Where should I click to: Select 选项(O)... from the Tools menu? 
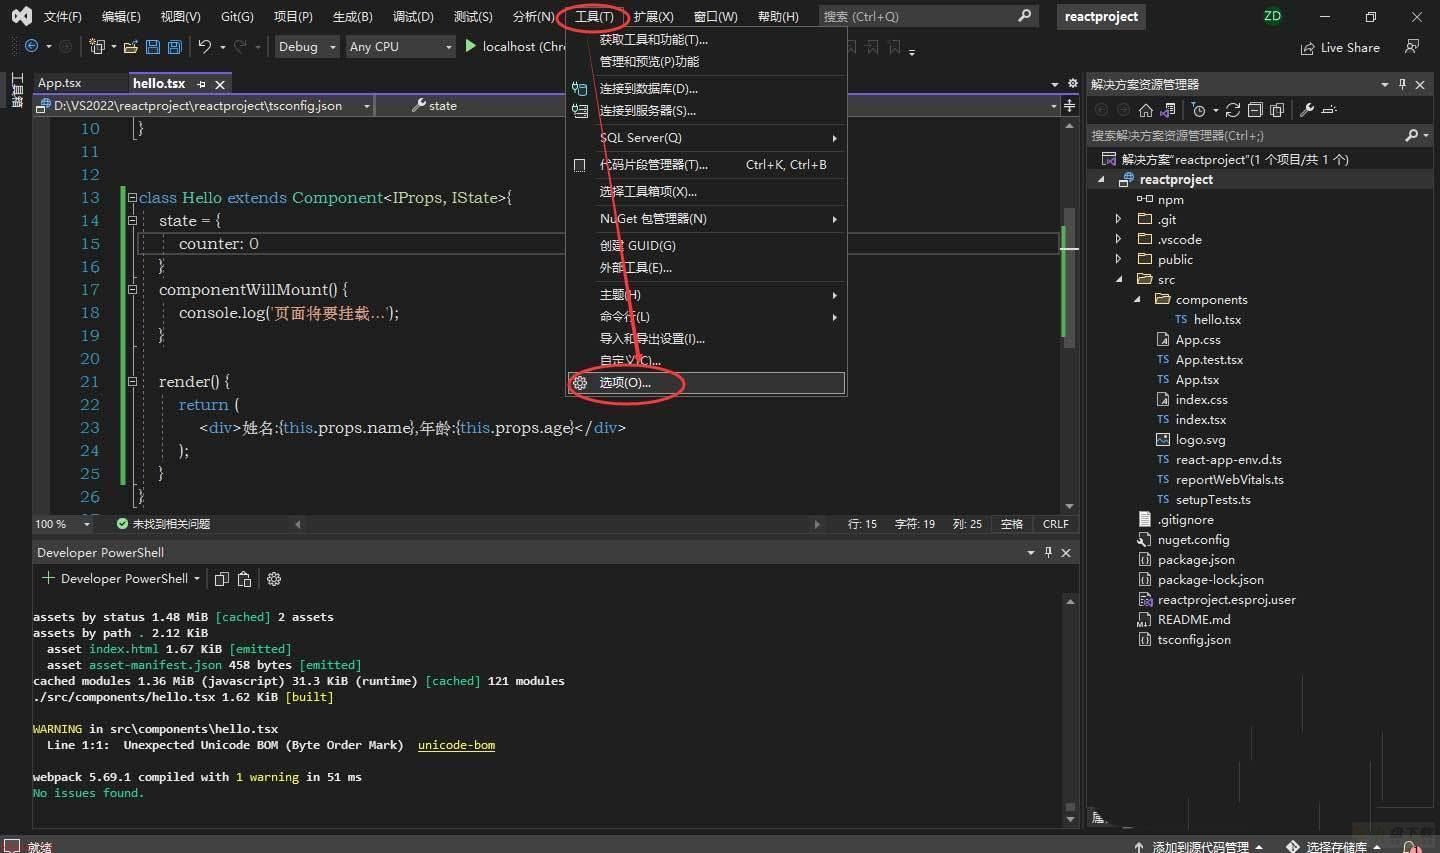pos(707,383)
